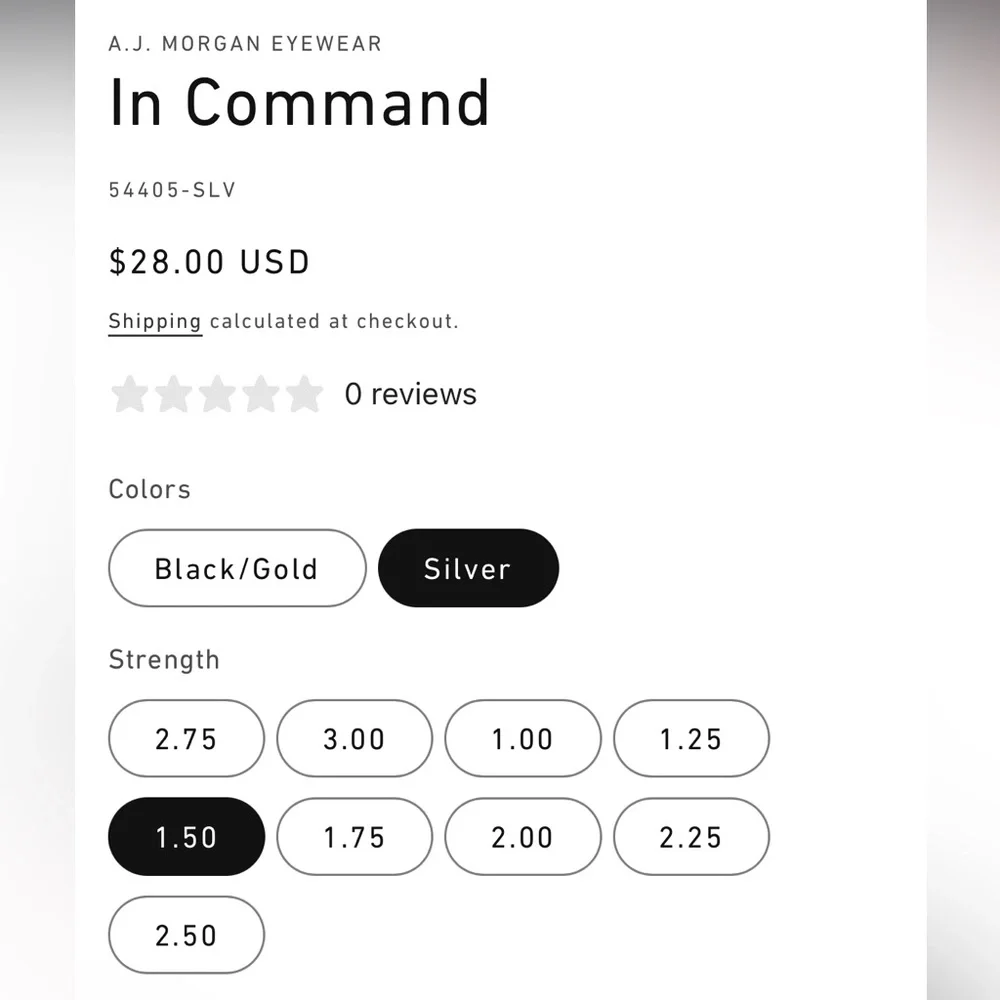Click the fifth rating star
1000x1000 pixels.
pyautogui.click(x=304, y=394)
